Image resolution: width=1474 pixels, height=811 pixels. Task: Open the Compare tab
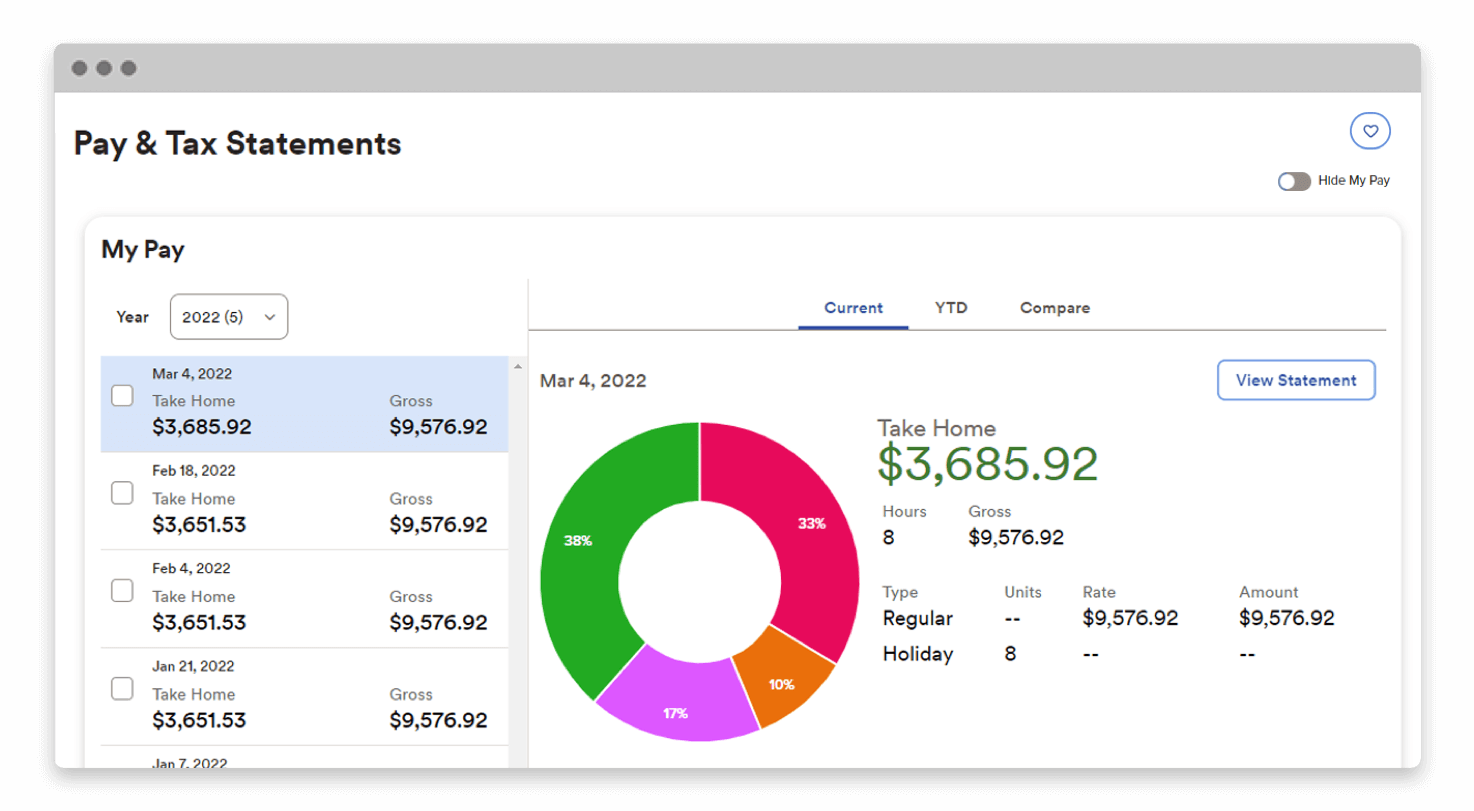click(x=1054, y=308)
